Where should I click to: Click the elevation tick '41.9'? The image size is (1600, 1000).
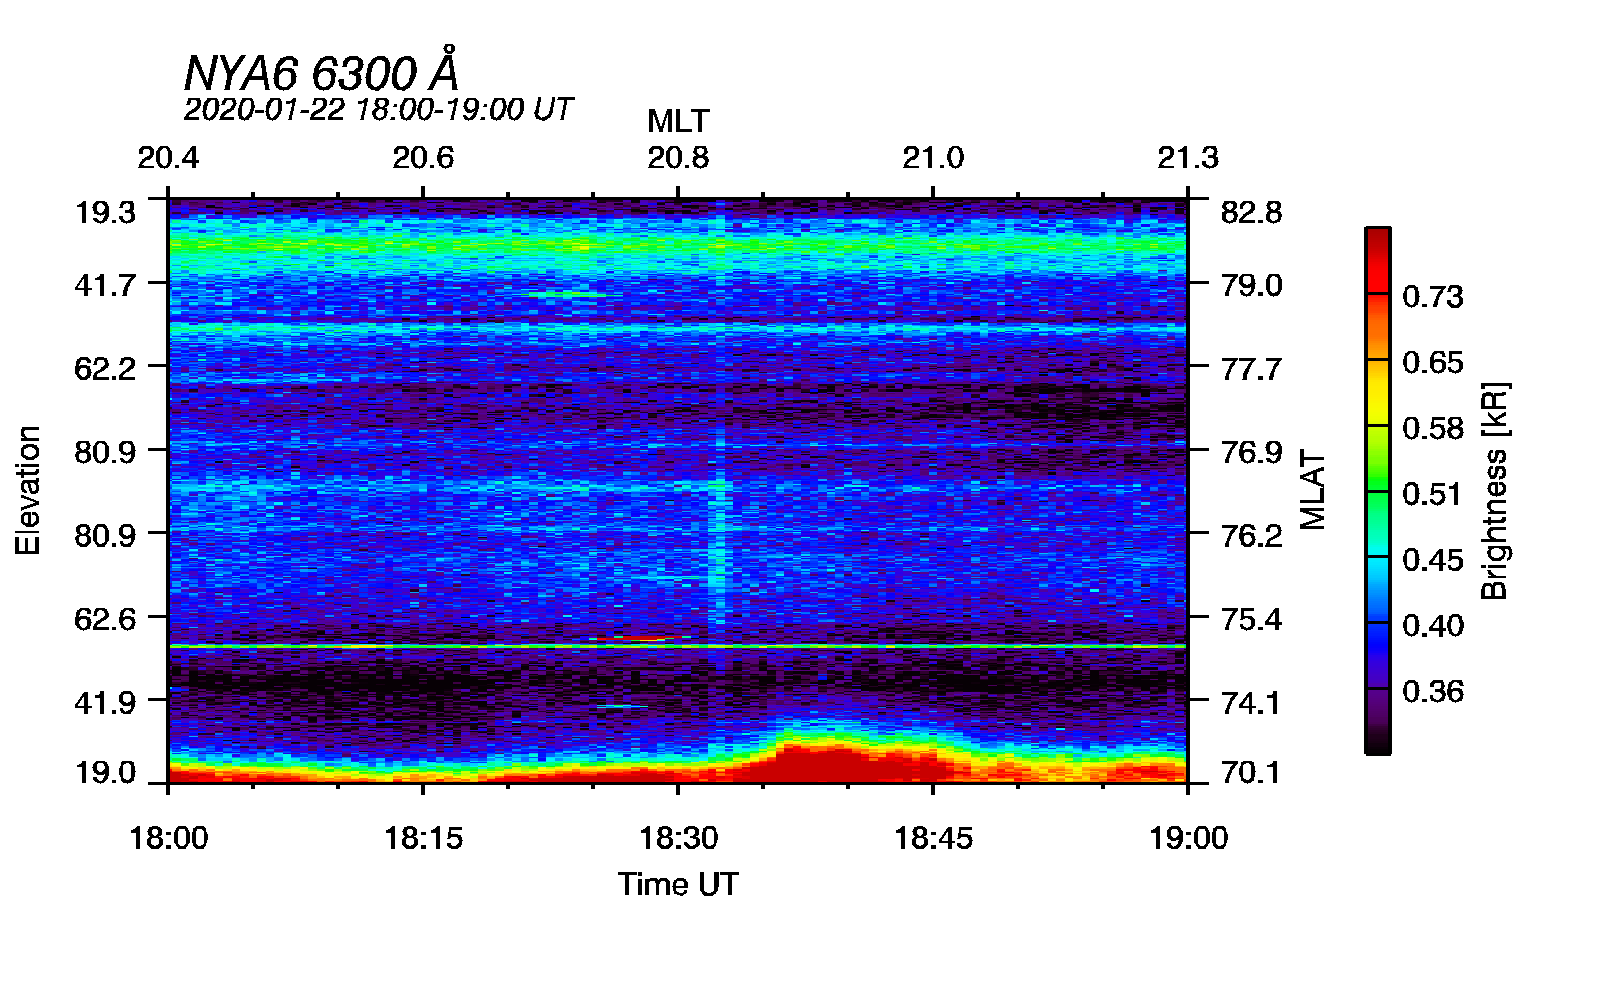[x=105, y=702]
